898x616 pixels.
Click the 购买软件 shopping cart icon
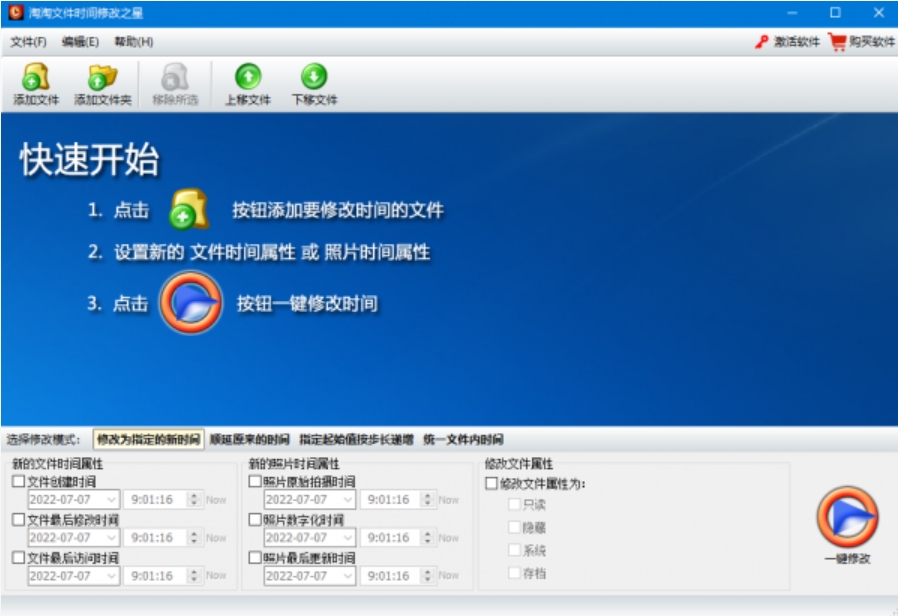[837, 42]
